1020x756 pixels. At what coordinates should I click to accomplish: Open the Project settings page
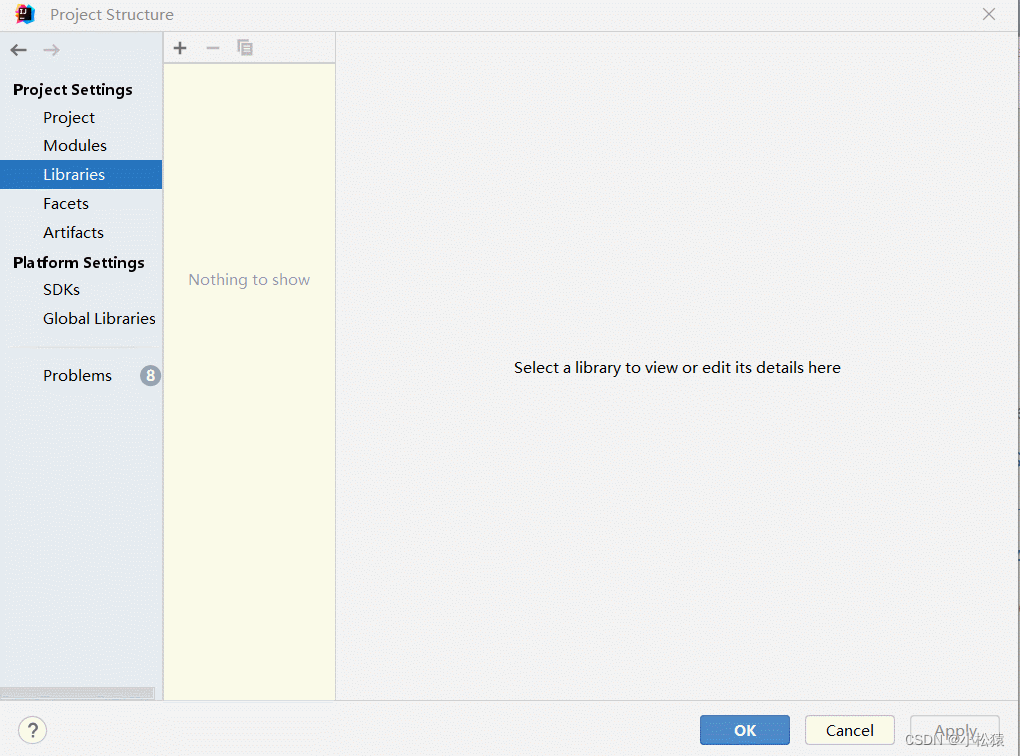(69, 118)
